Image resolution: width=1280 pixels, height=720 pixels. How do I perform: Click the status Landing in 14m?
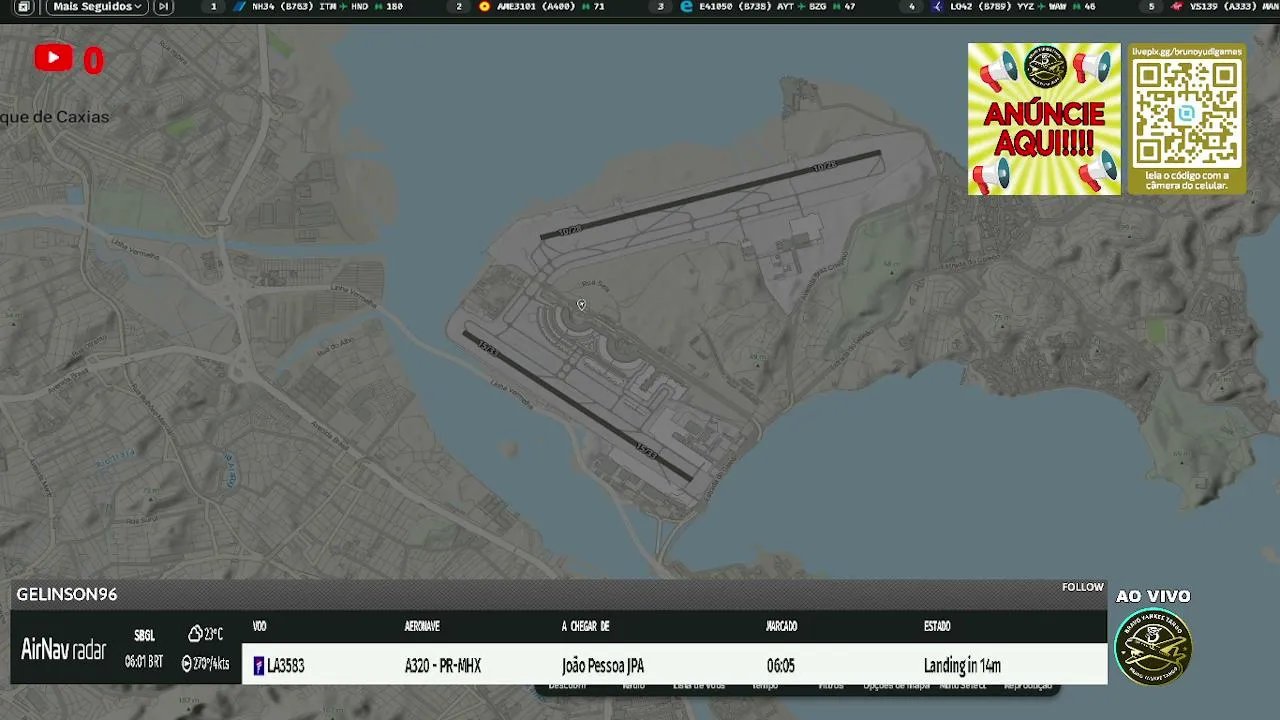962,666
